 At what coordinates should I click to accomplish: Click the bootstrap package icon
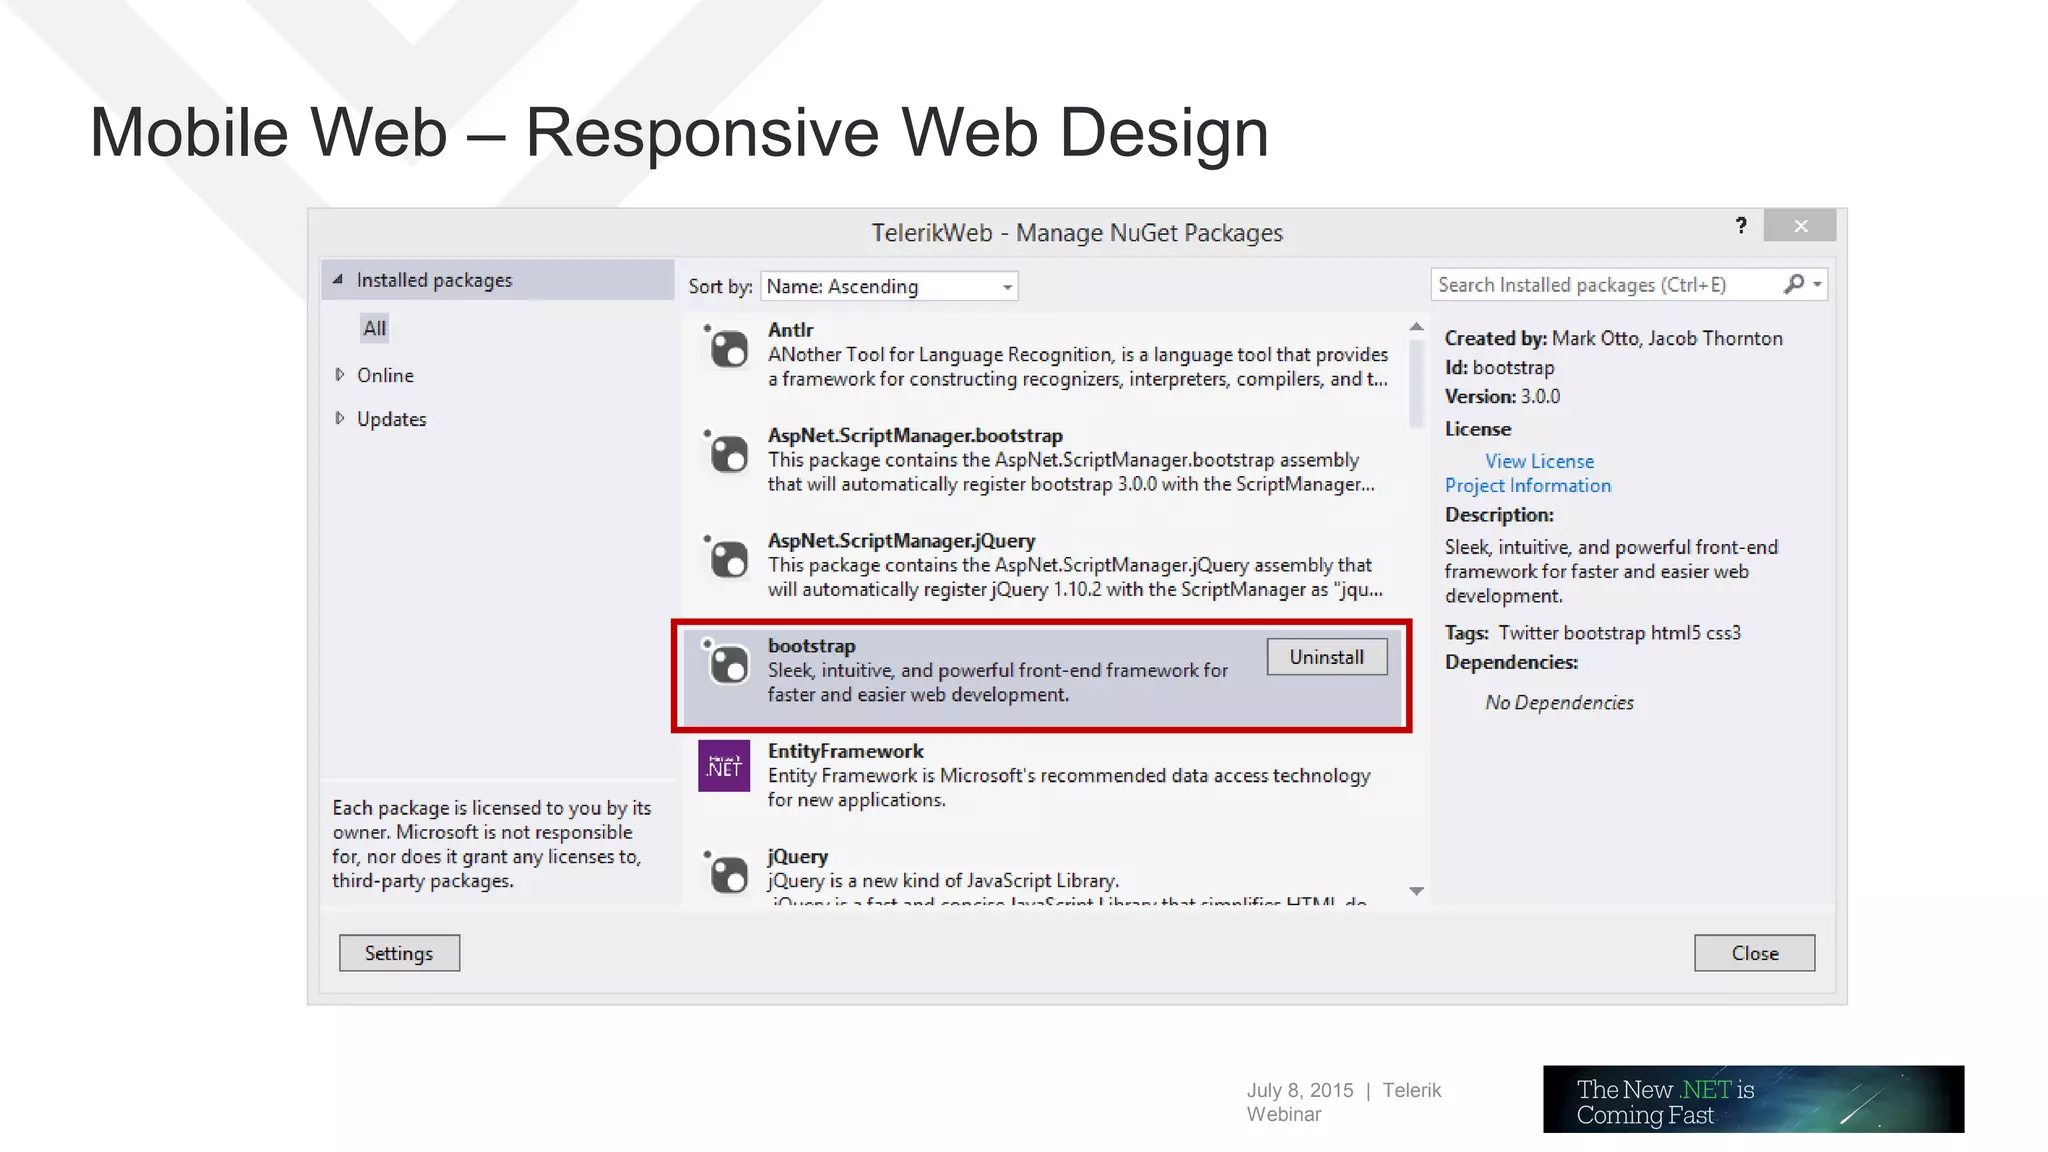tap(726, 663)
